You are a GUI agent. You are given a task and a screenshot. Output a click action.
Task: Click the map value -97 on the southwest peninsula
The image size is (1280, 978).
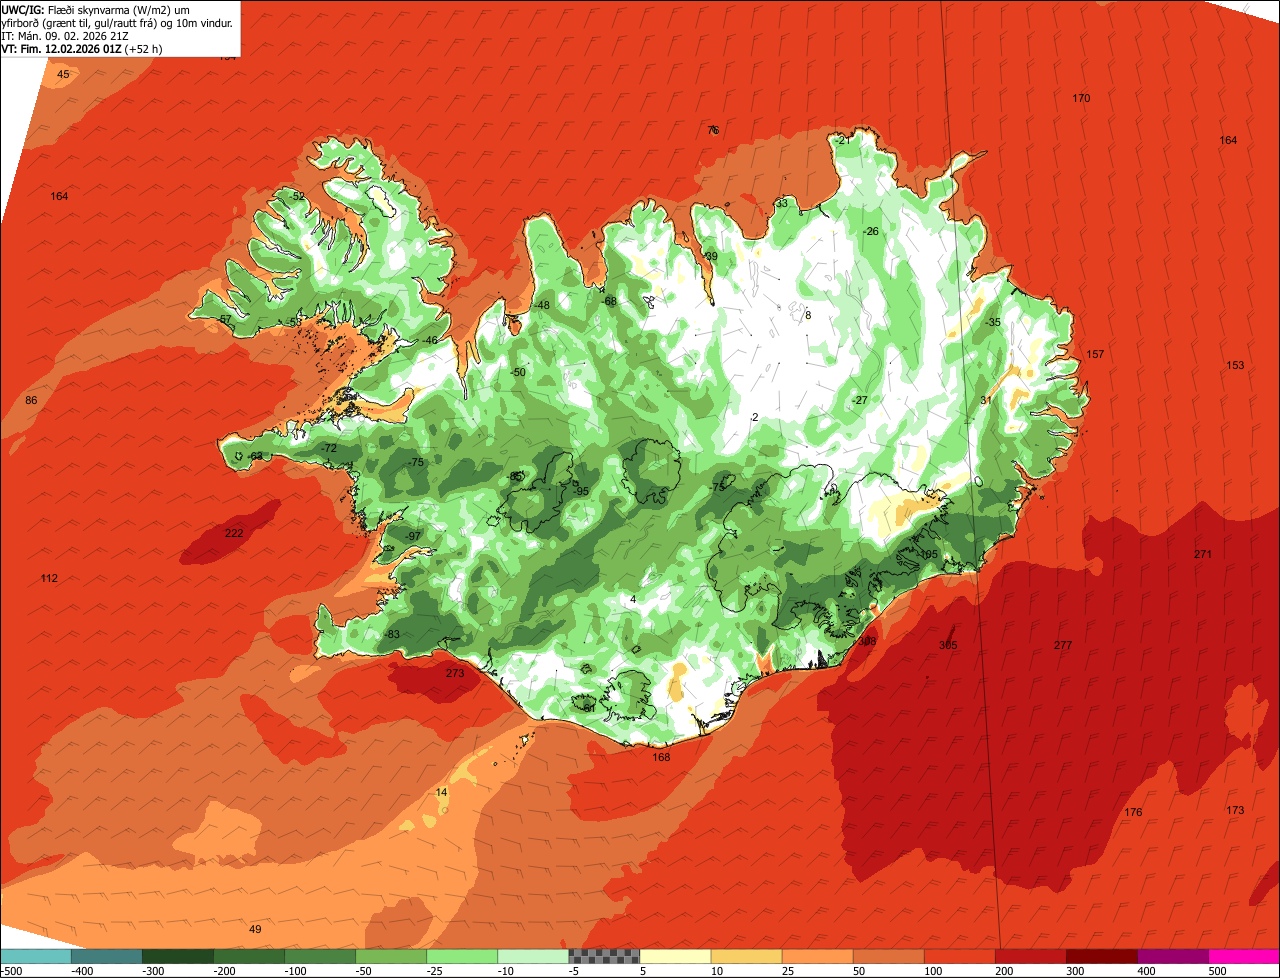point(413,536)
